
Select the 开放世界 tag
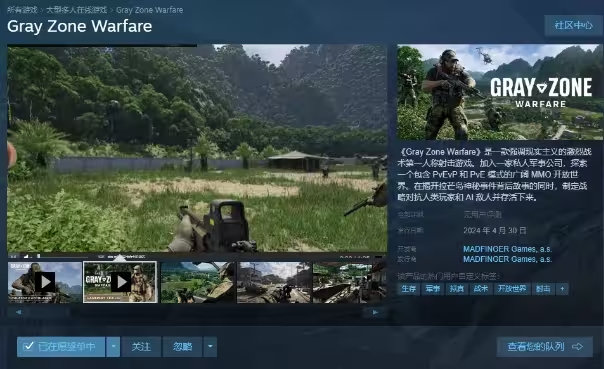coord(512,289)
